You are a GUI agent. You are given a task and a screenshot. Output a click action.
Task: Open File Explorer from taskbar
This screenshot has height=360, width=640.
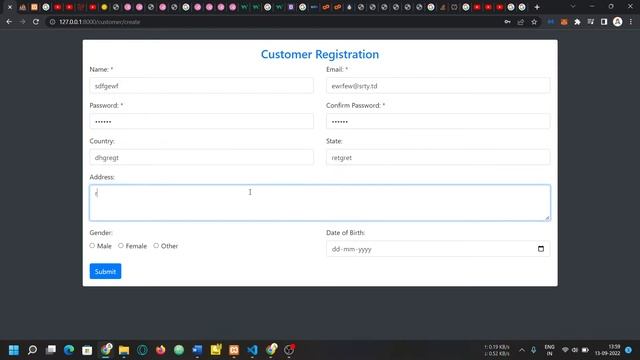click(x=124, y=350)
